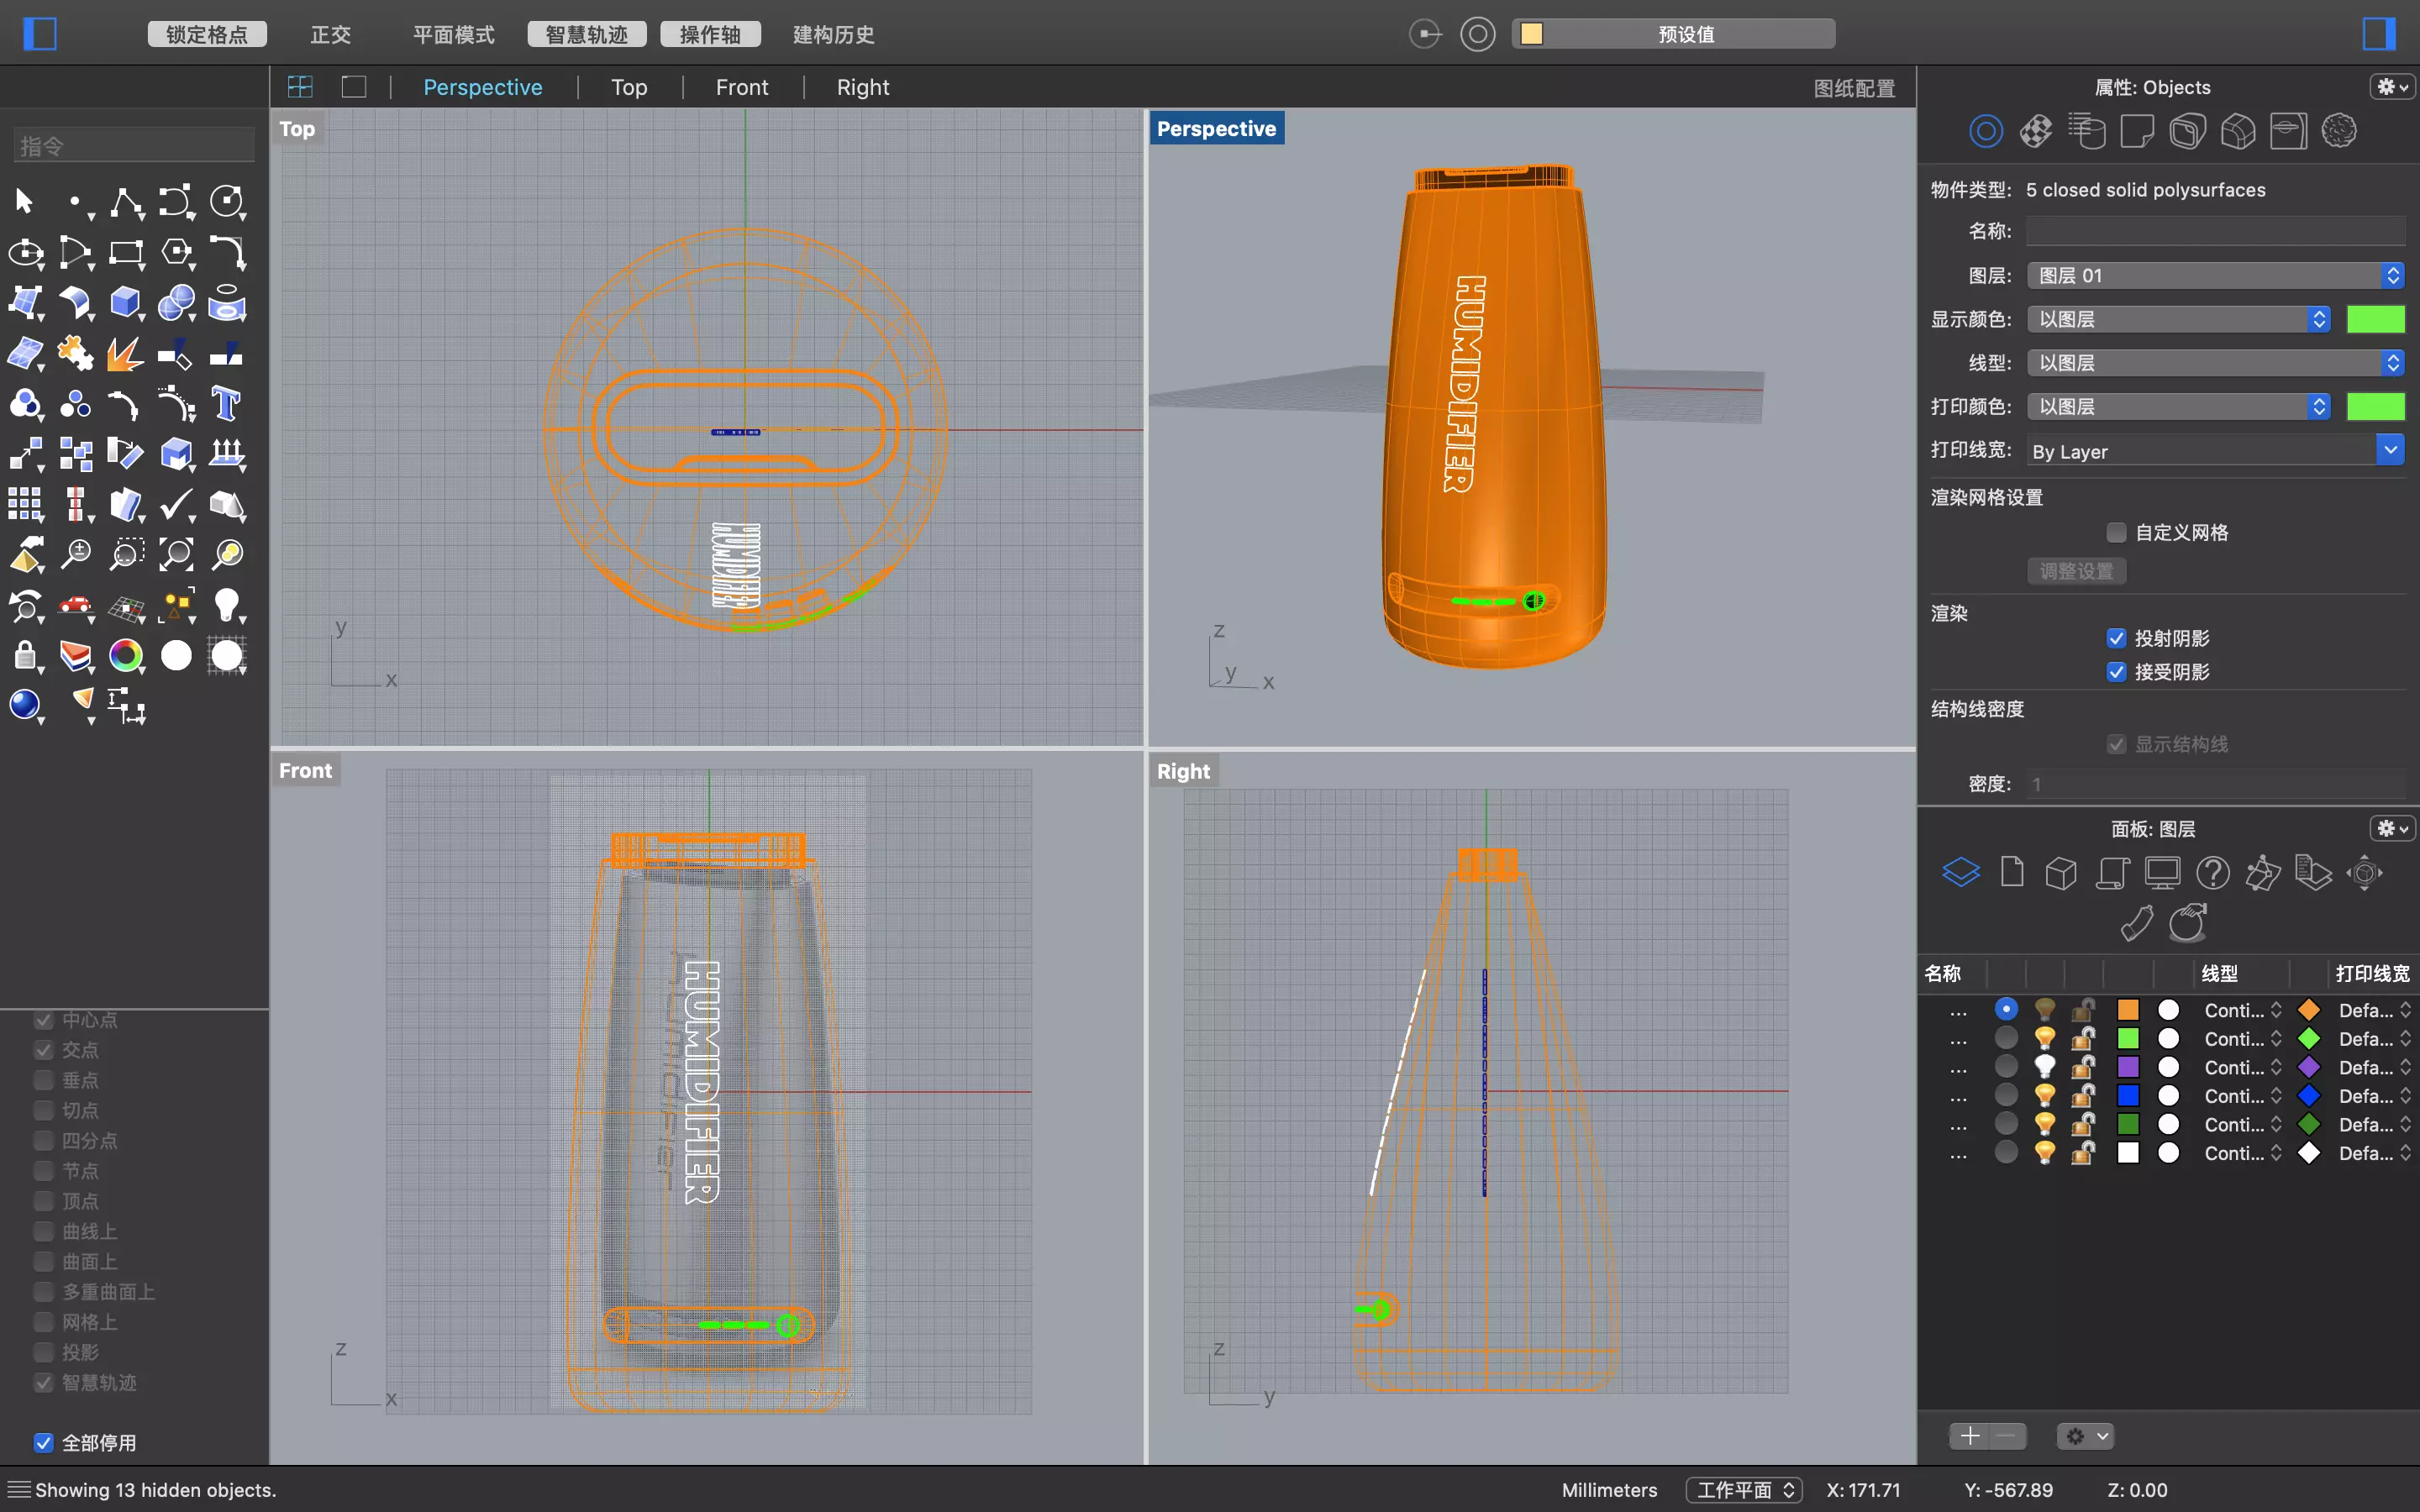The width and height of the screenshot is (2420, 1512).
Task: Toggle the 正交 ortho button
Action: click(x=331, y=34)
